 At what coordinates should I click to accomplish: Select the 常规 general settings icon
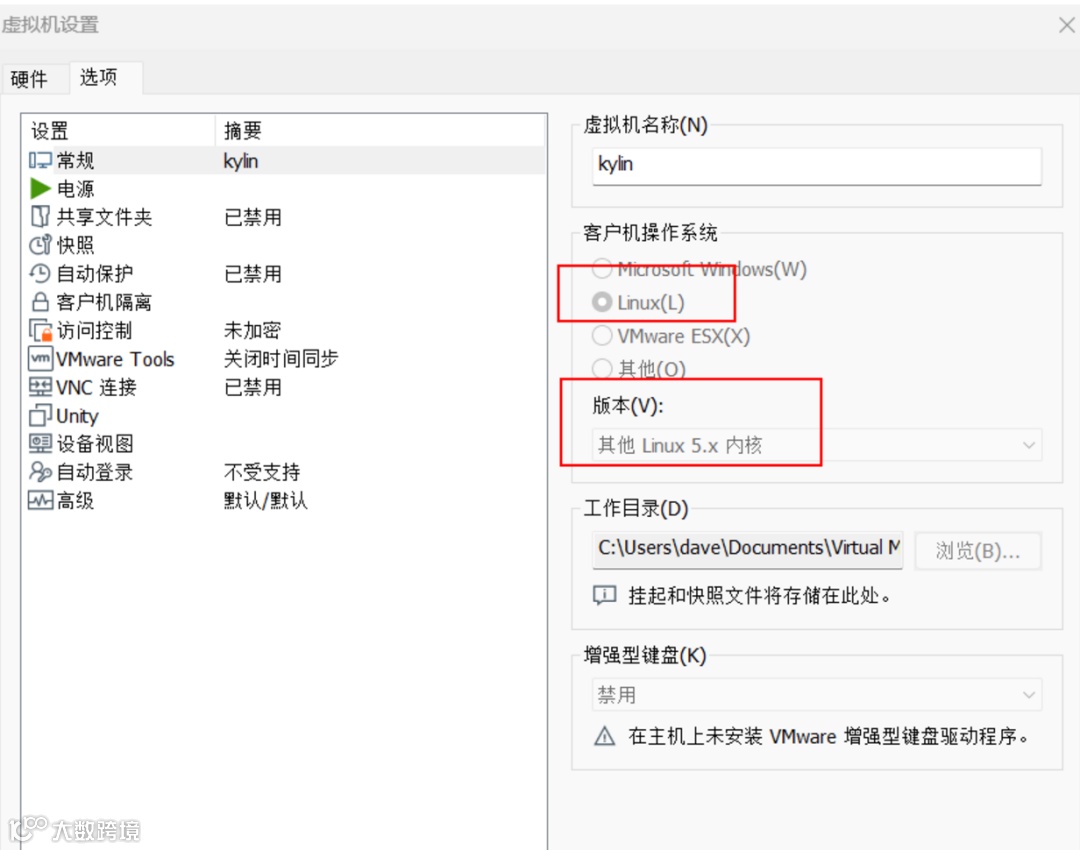40,161
